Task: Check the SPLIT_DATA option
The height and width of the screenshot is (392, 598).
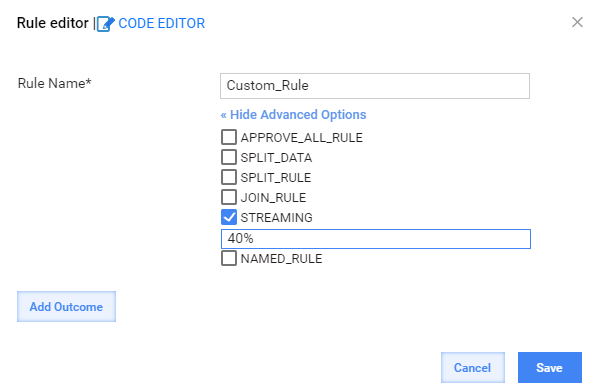Action: [229, 157]
